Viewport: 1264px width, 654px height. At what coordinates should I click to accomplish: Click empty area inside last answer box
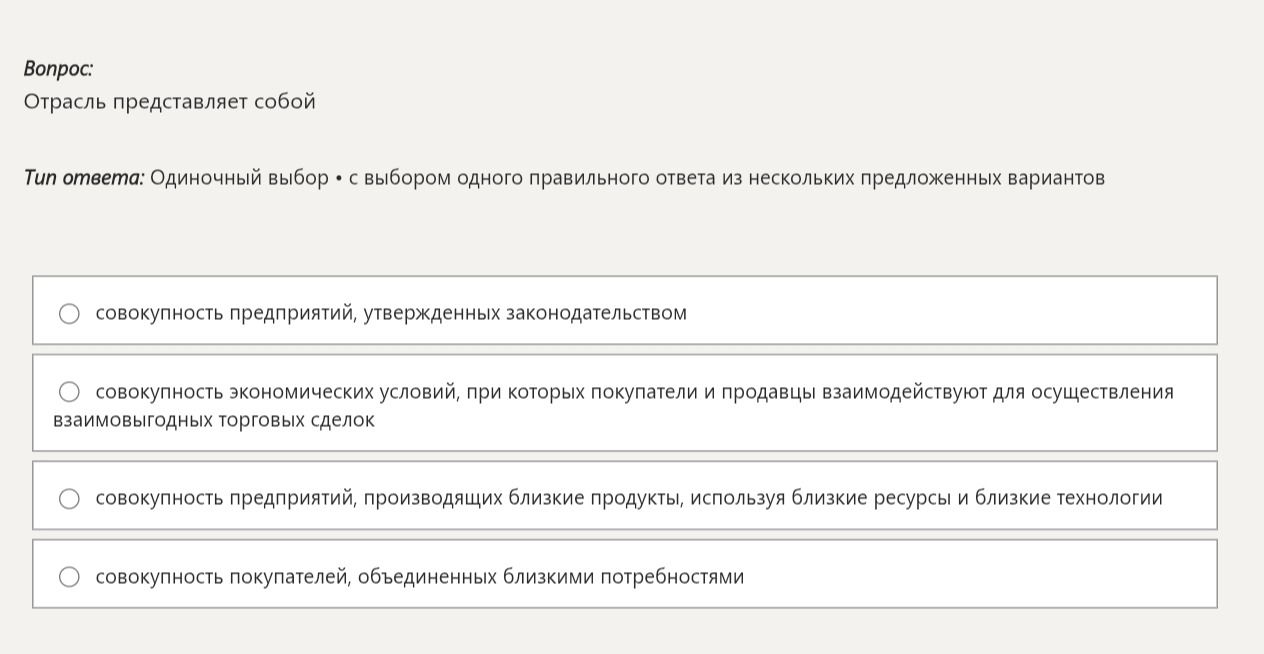point(980,574)
